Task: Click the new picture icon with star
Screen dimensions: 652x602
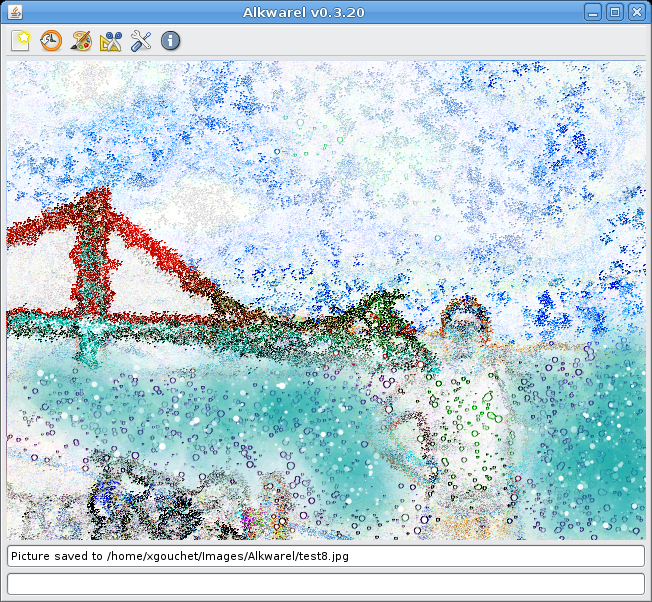Action: coord(20,41)
